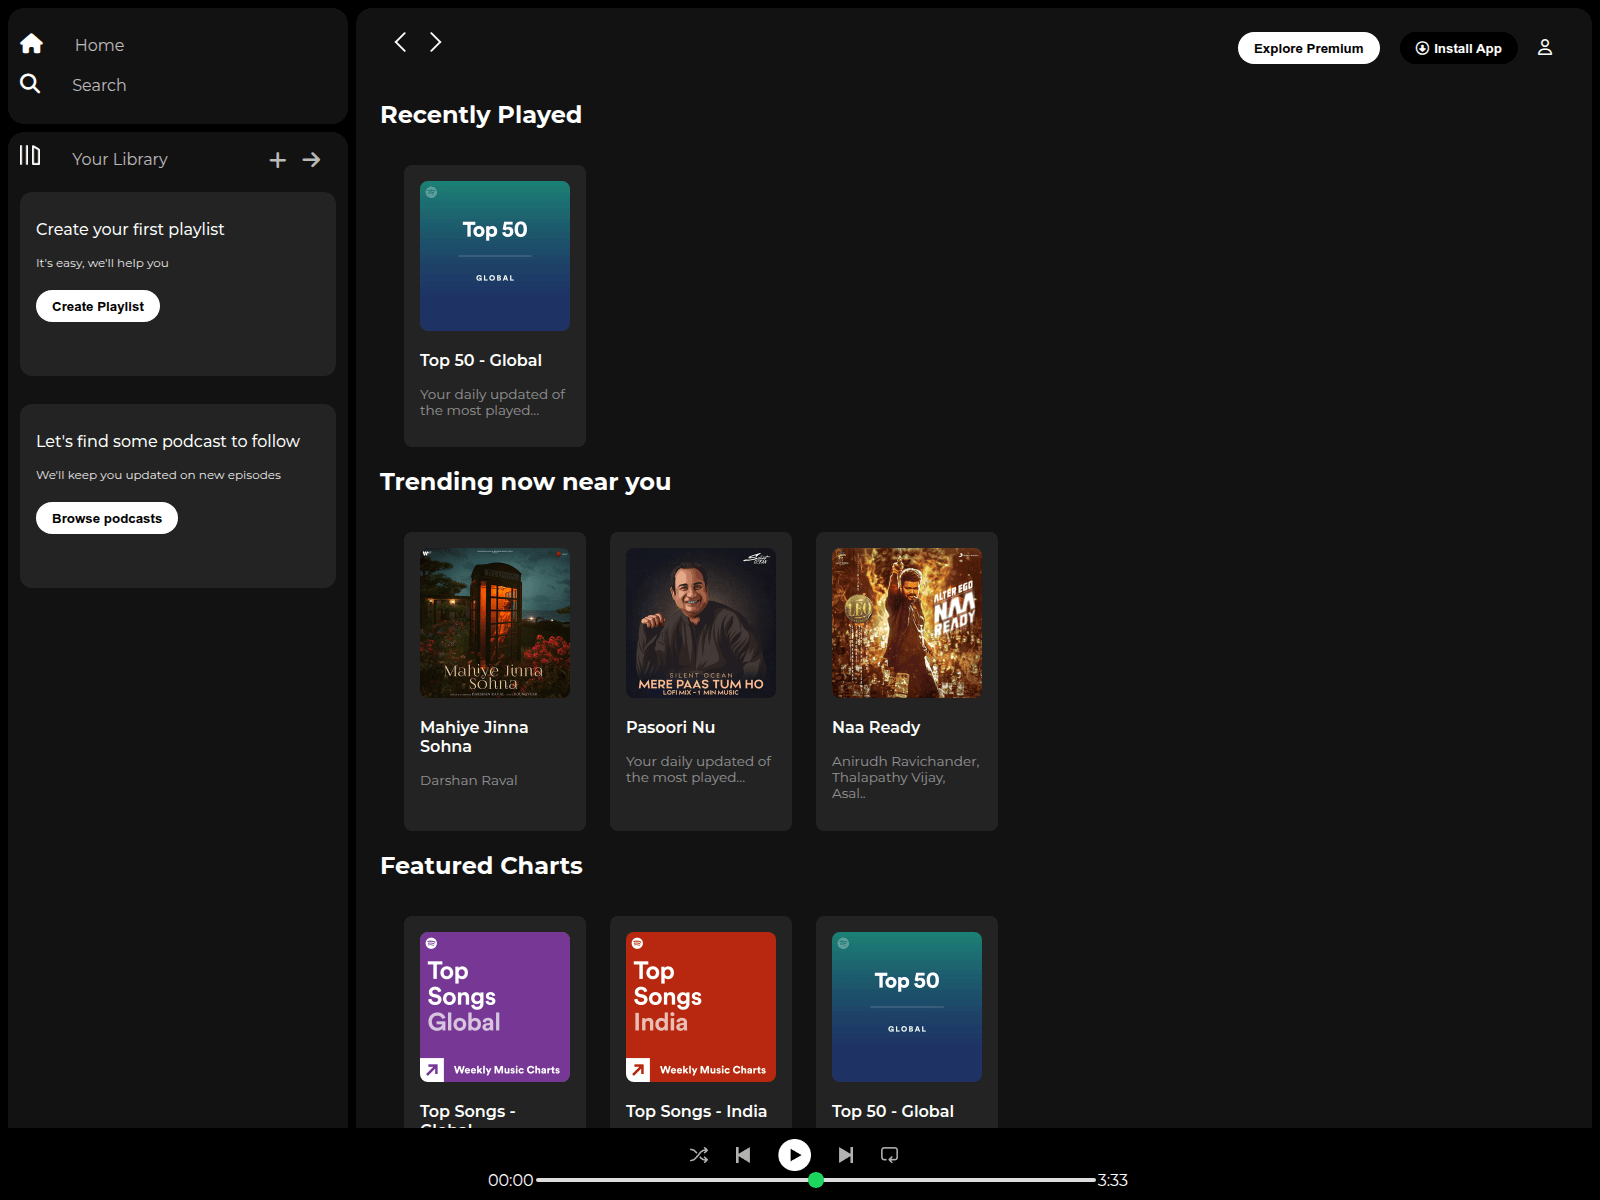The image size is (1600, 1200).
Task: Open Top 50 Global in Featured Charts
Action: pyautogui.click(x=907, y=1007)
